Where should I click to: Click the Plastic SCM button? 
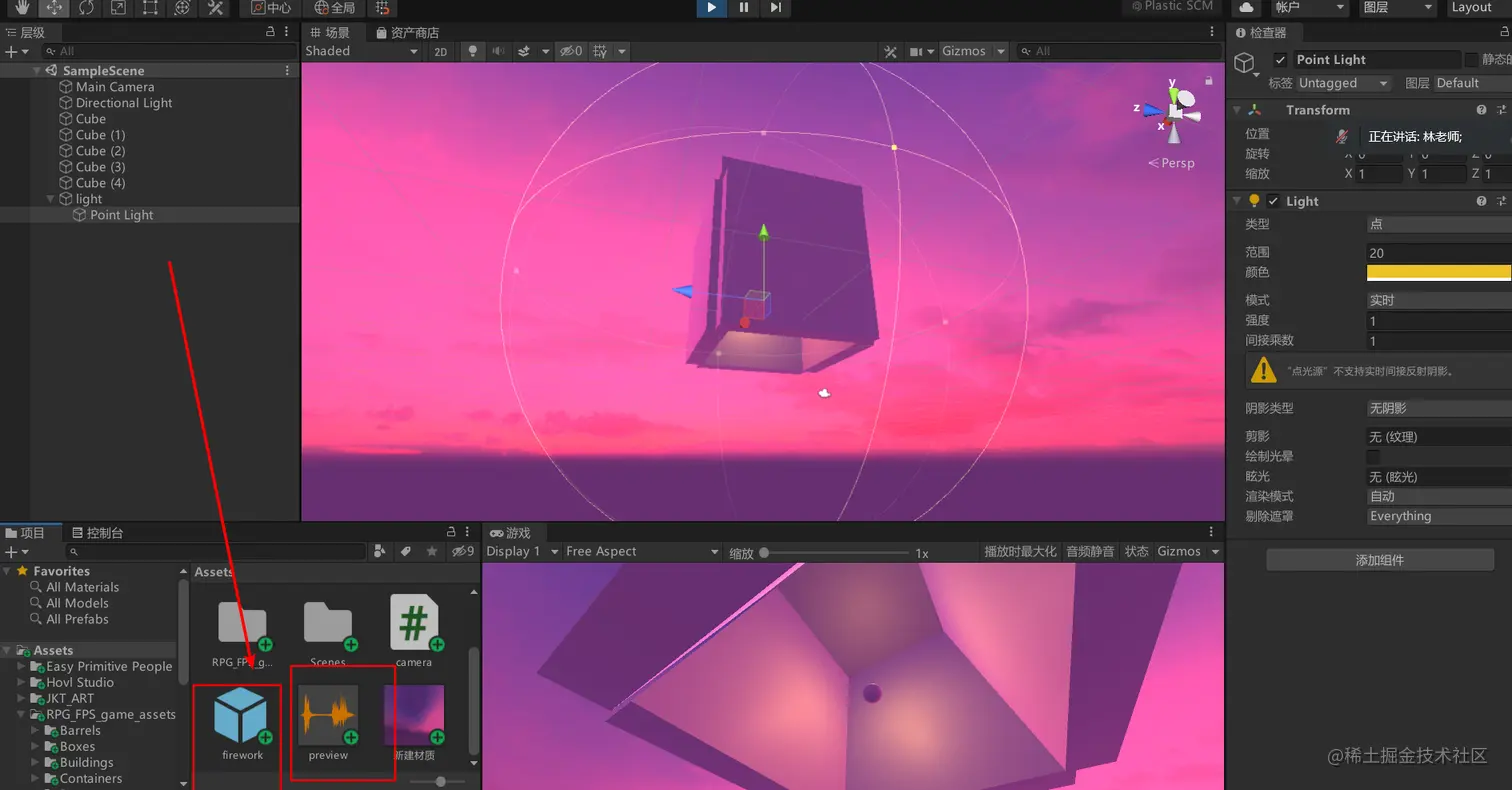pos(1170,7)
